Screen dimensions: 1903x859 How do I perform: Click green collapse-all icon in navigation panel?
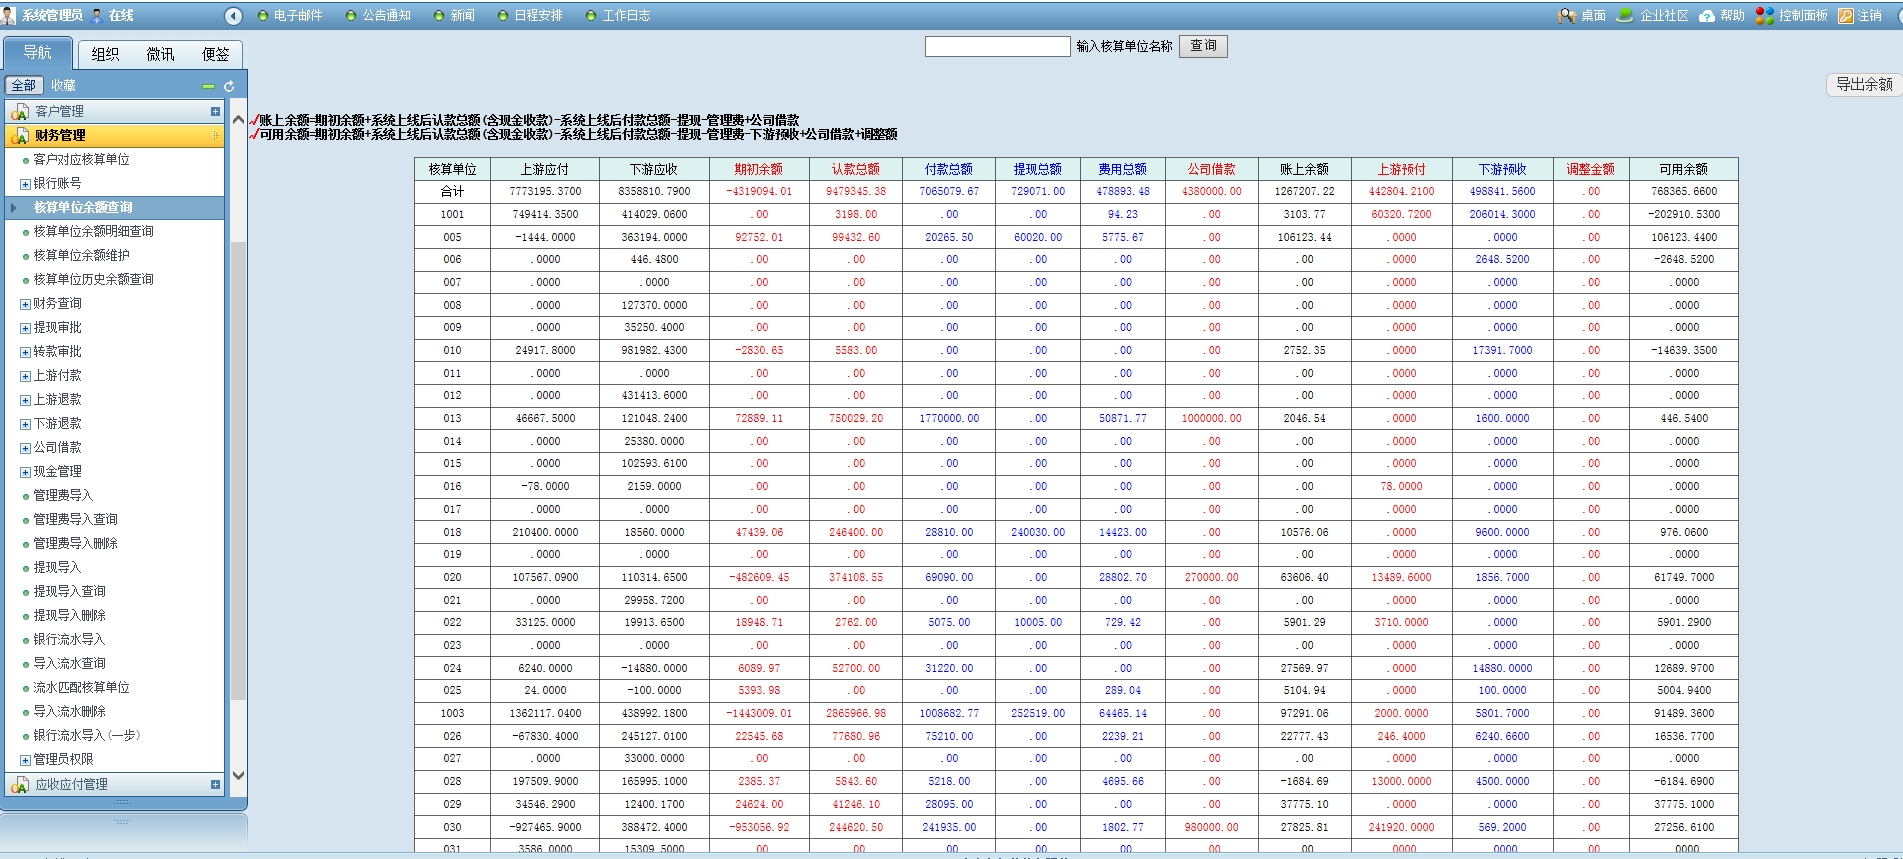click(208, 86)
